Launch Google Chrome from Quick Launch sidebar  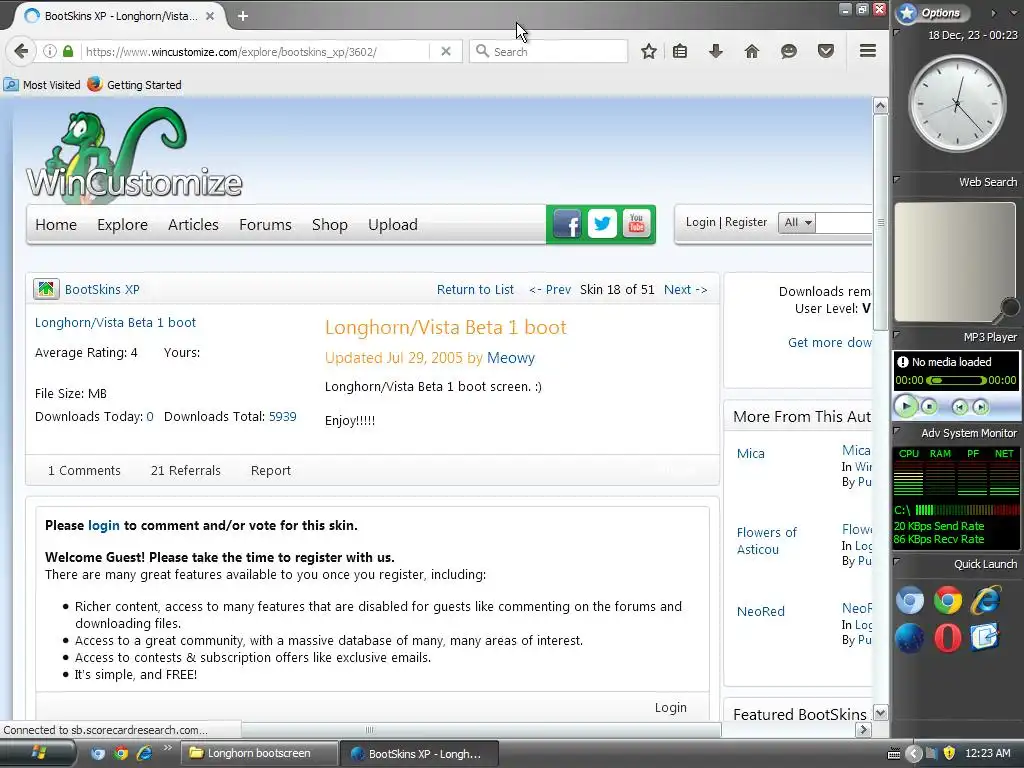(948, 600)
